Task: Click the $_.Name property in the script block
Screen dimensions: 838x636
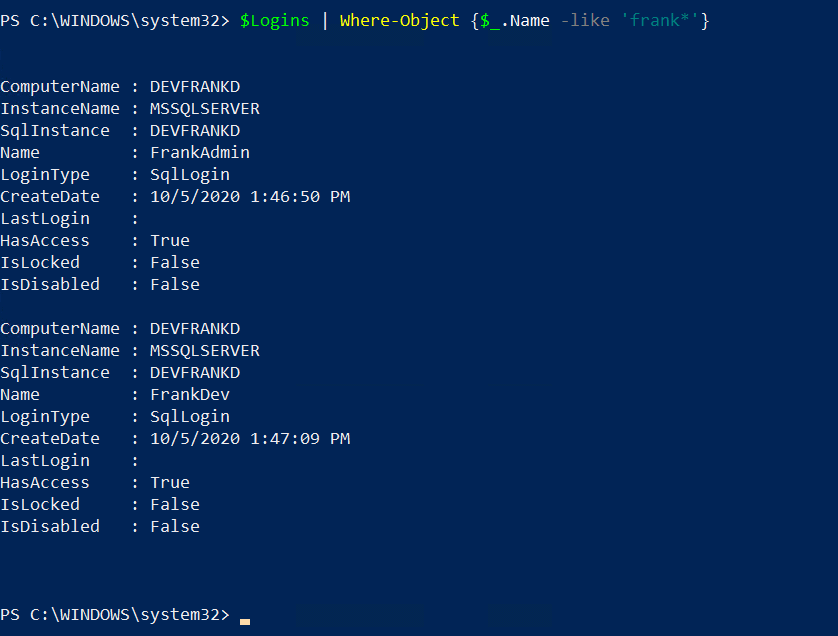Action: coord(515,20)
